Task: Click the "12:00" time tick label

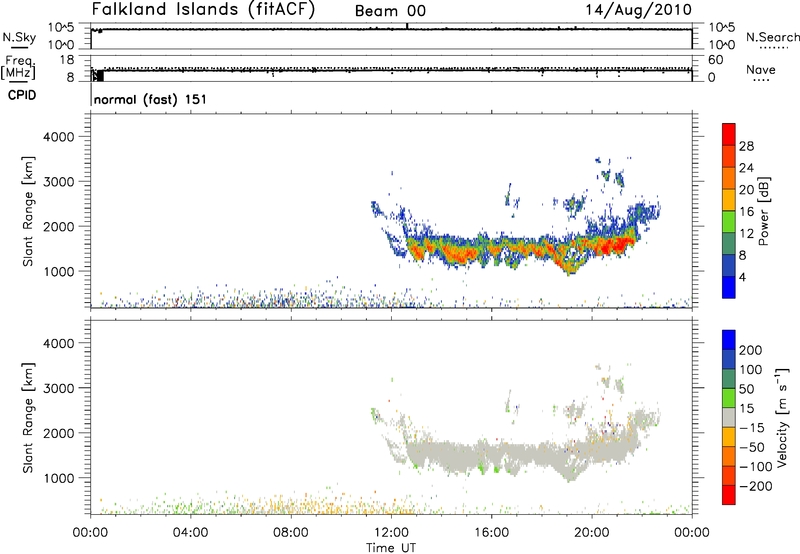Action: point(391,533)
